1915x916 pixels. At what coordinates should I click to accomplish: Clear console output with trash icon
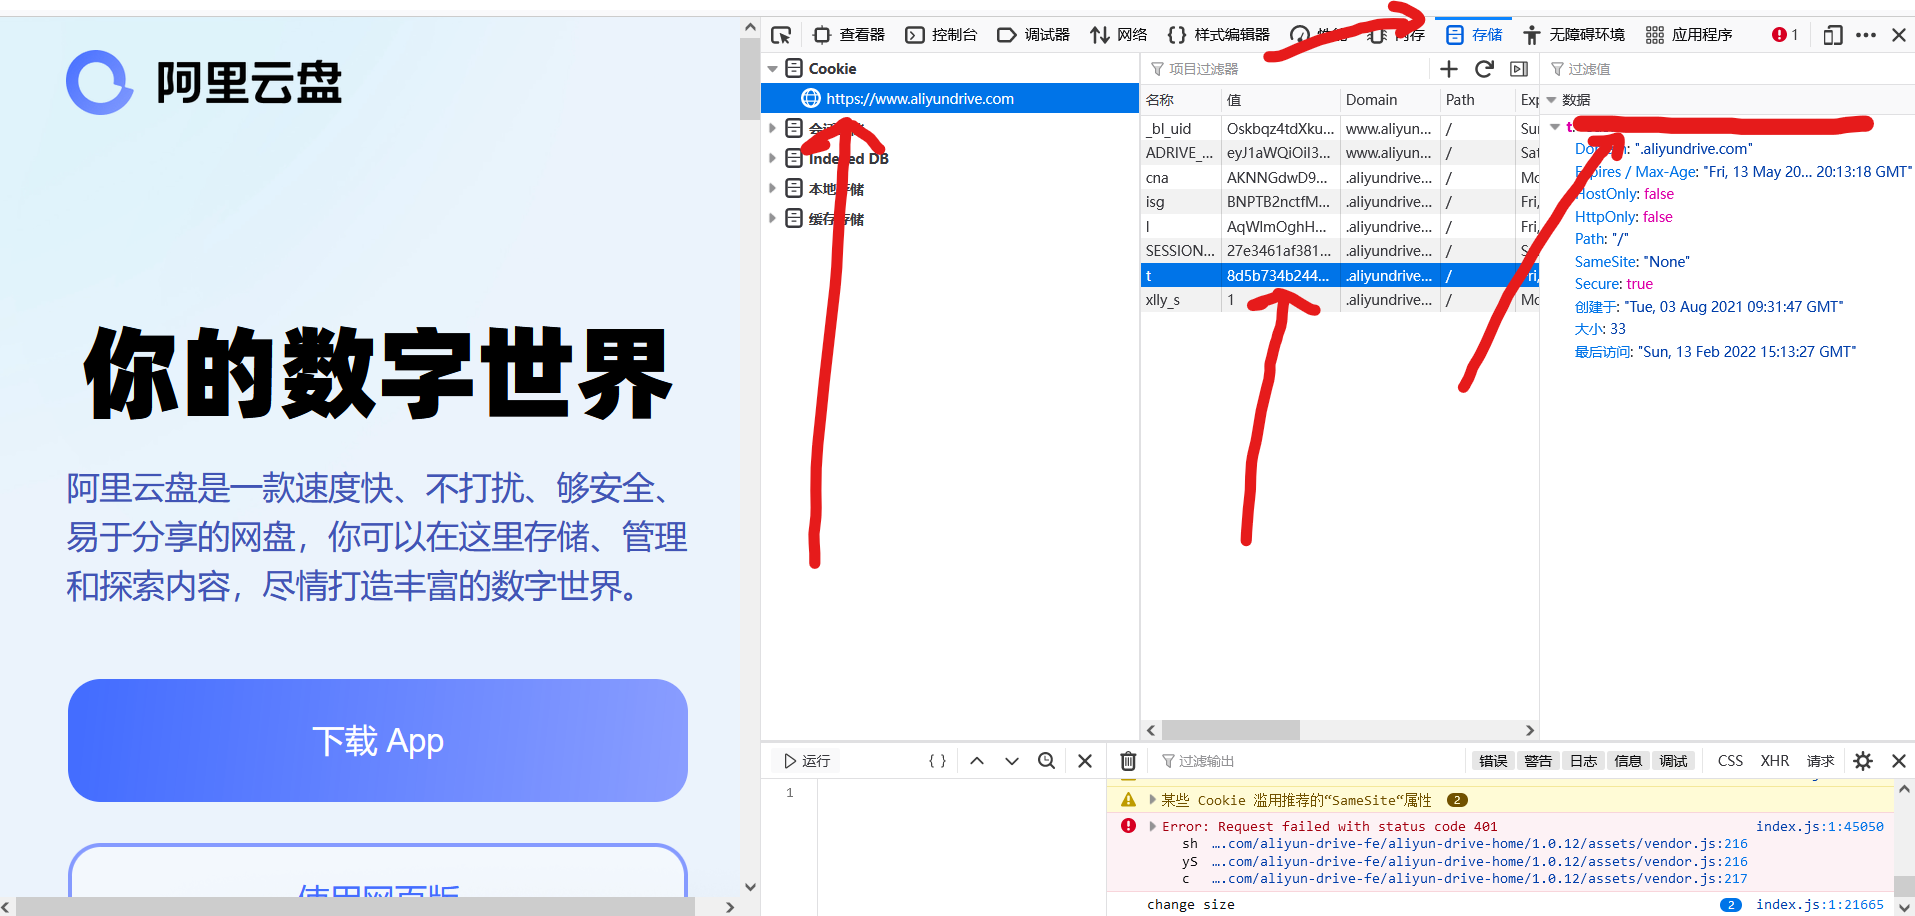(x=1128, y=761)
